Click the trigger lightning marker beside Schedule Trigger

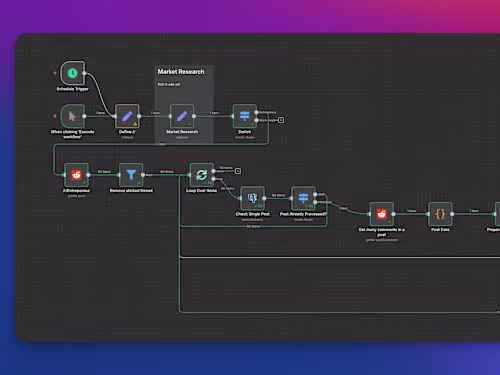[55, 73]
